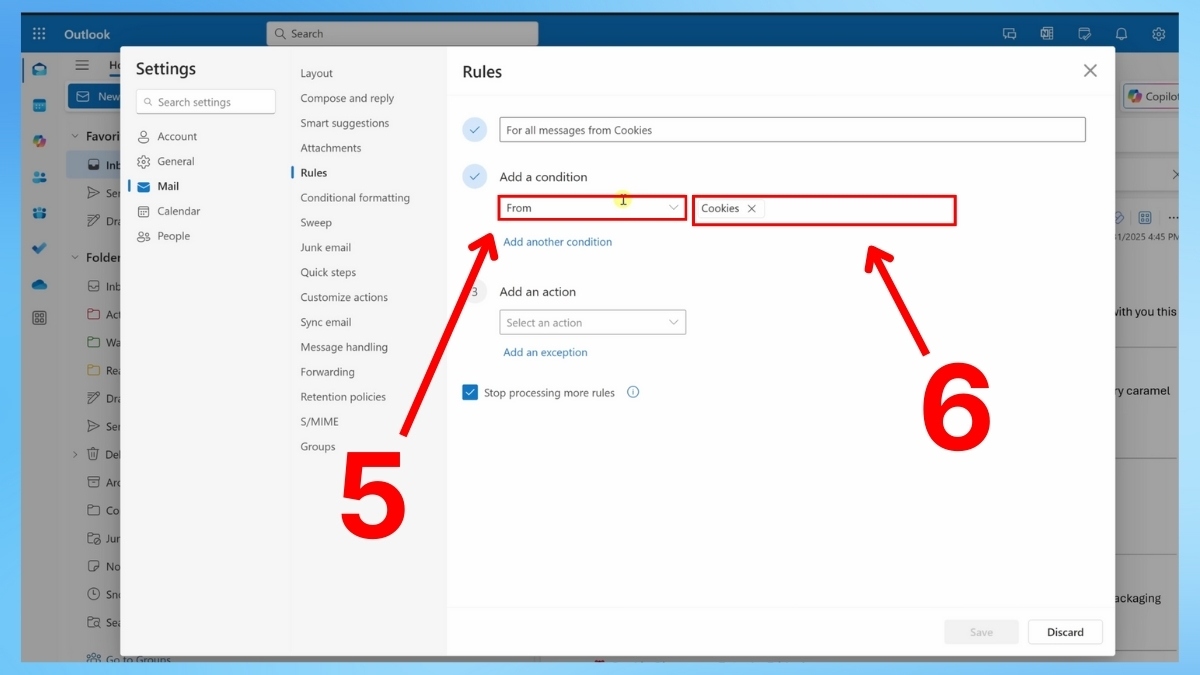Remove the Cookies sender chip
This screenshot has width=1200, height=675.
click(751, 209)
